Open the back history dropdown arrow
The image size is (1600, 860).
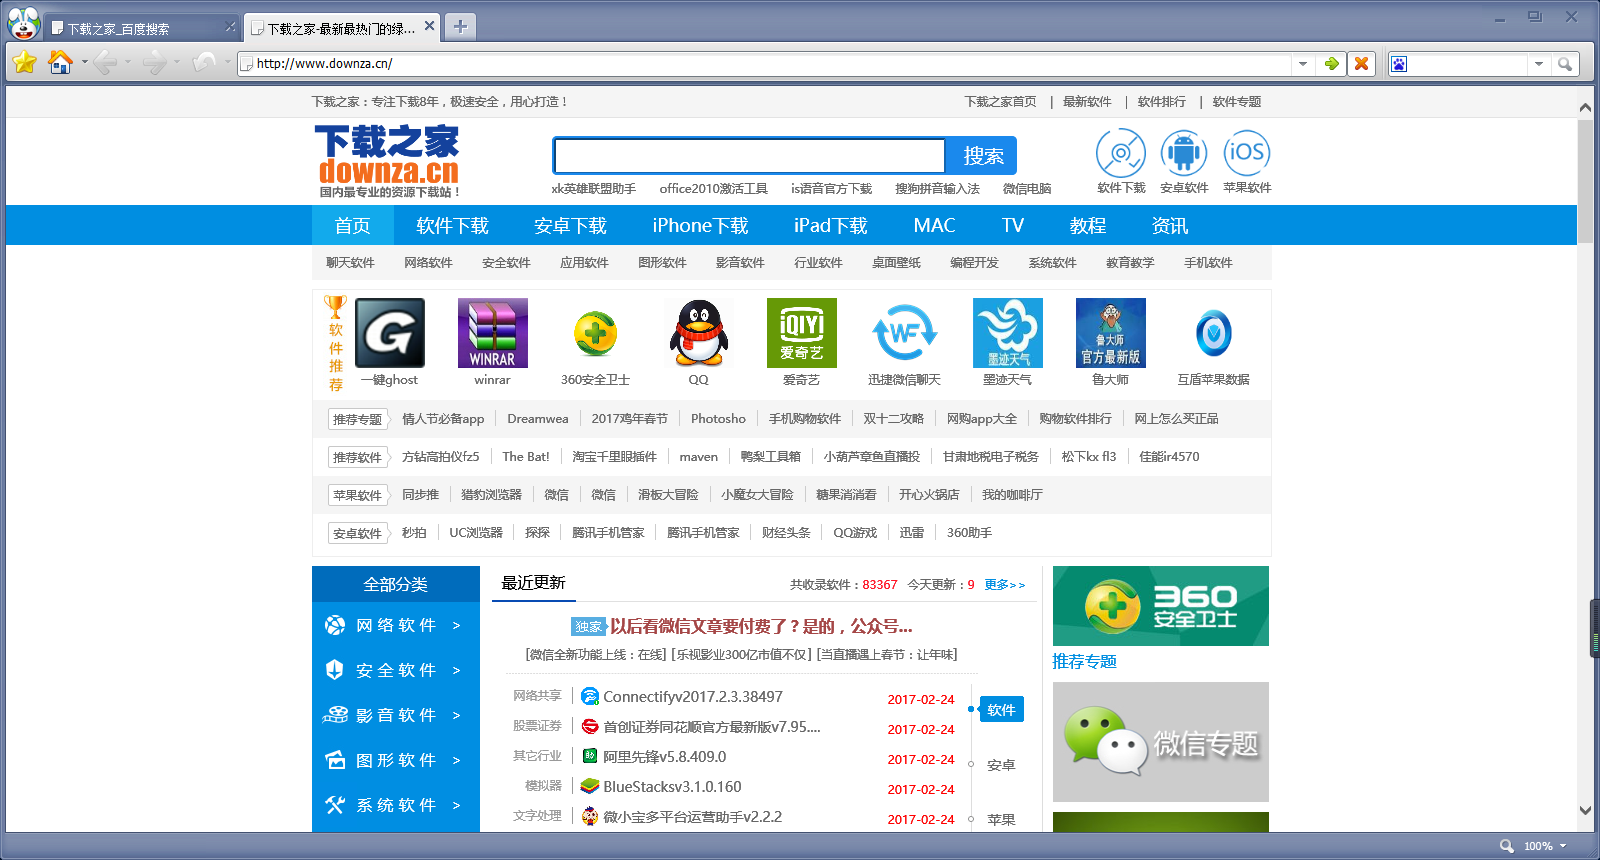(127, 62)
